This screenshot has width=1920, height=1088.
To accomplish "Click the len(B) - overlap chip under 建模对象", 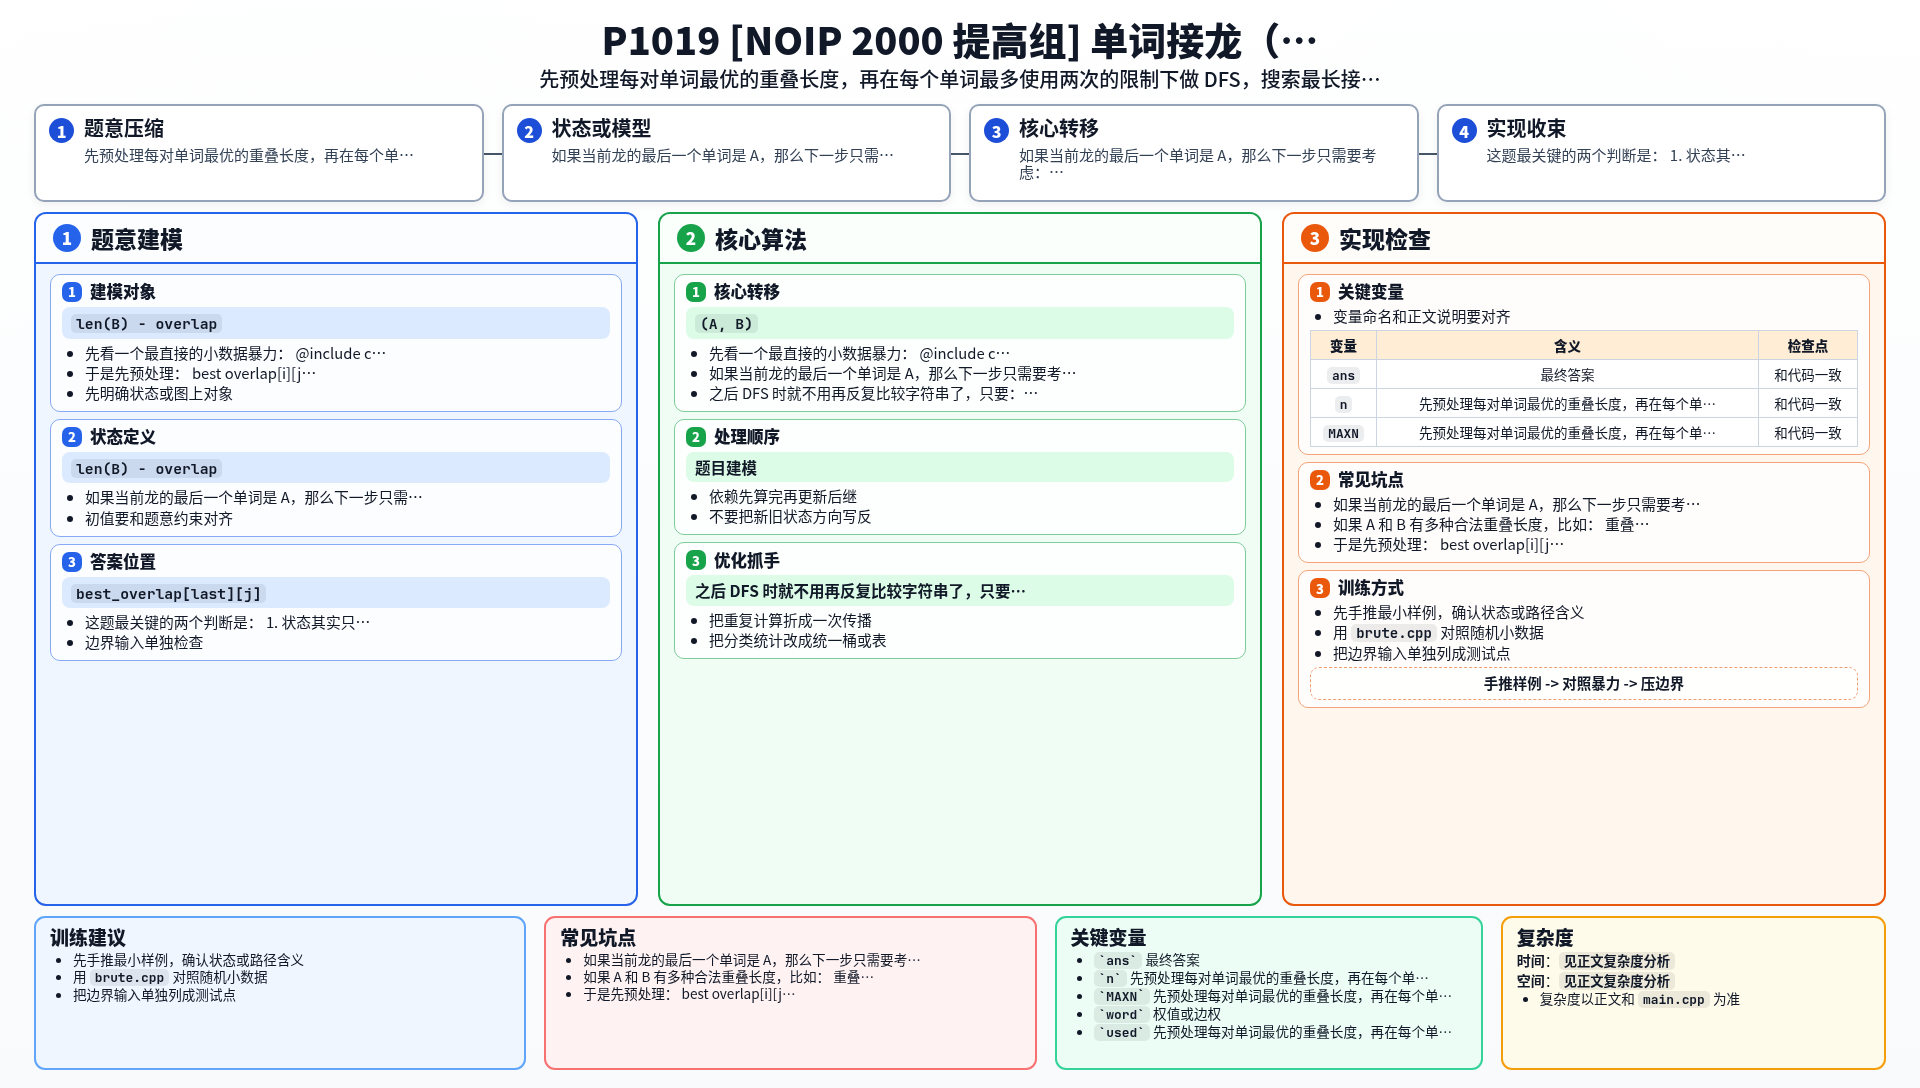I will point(146,324).
